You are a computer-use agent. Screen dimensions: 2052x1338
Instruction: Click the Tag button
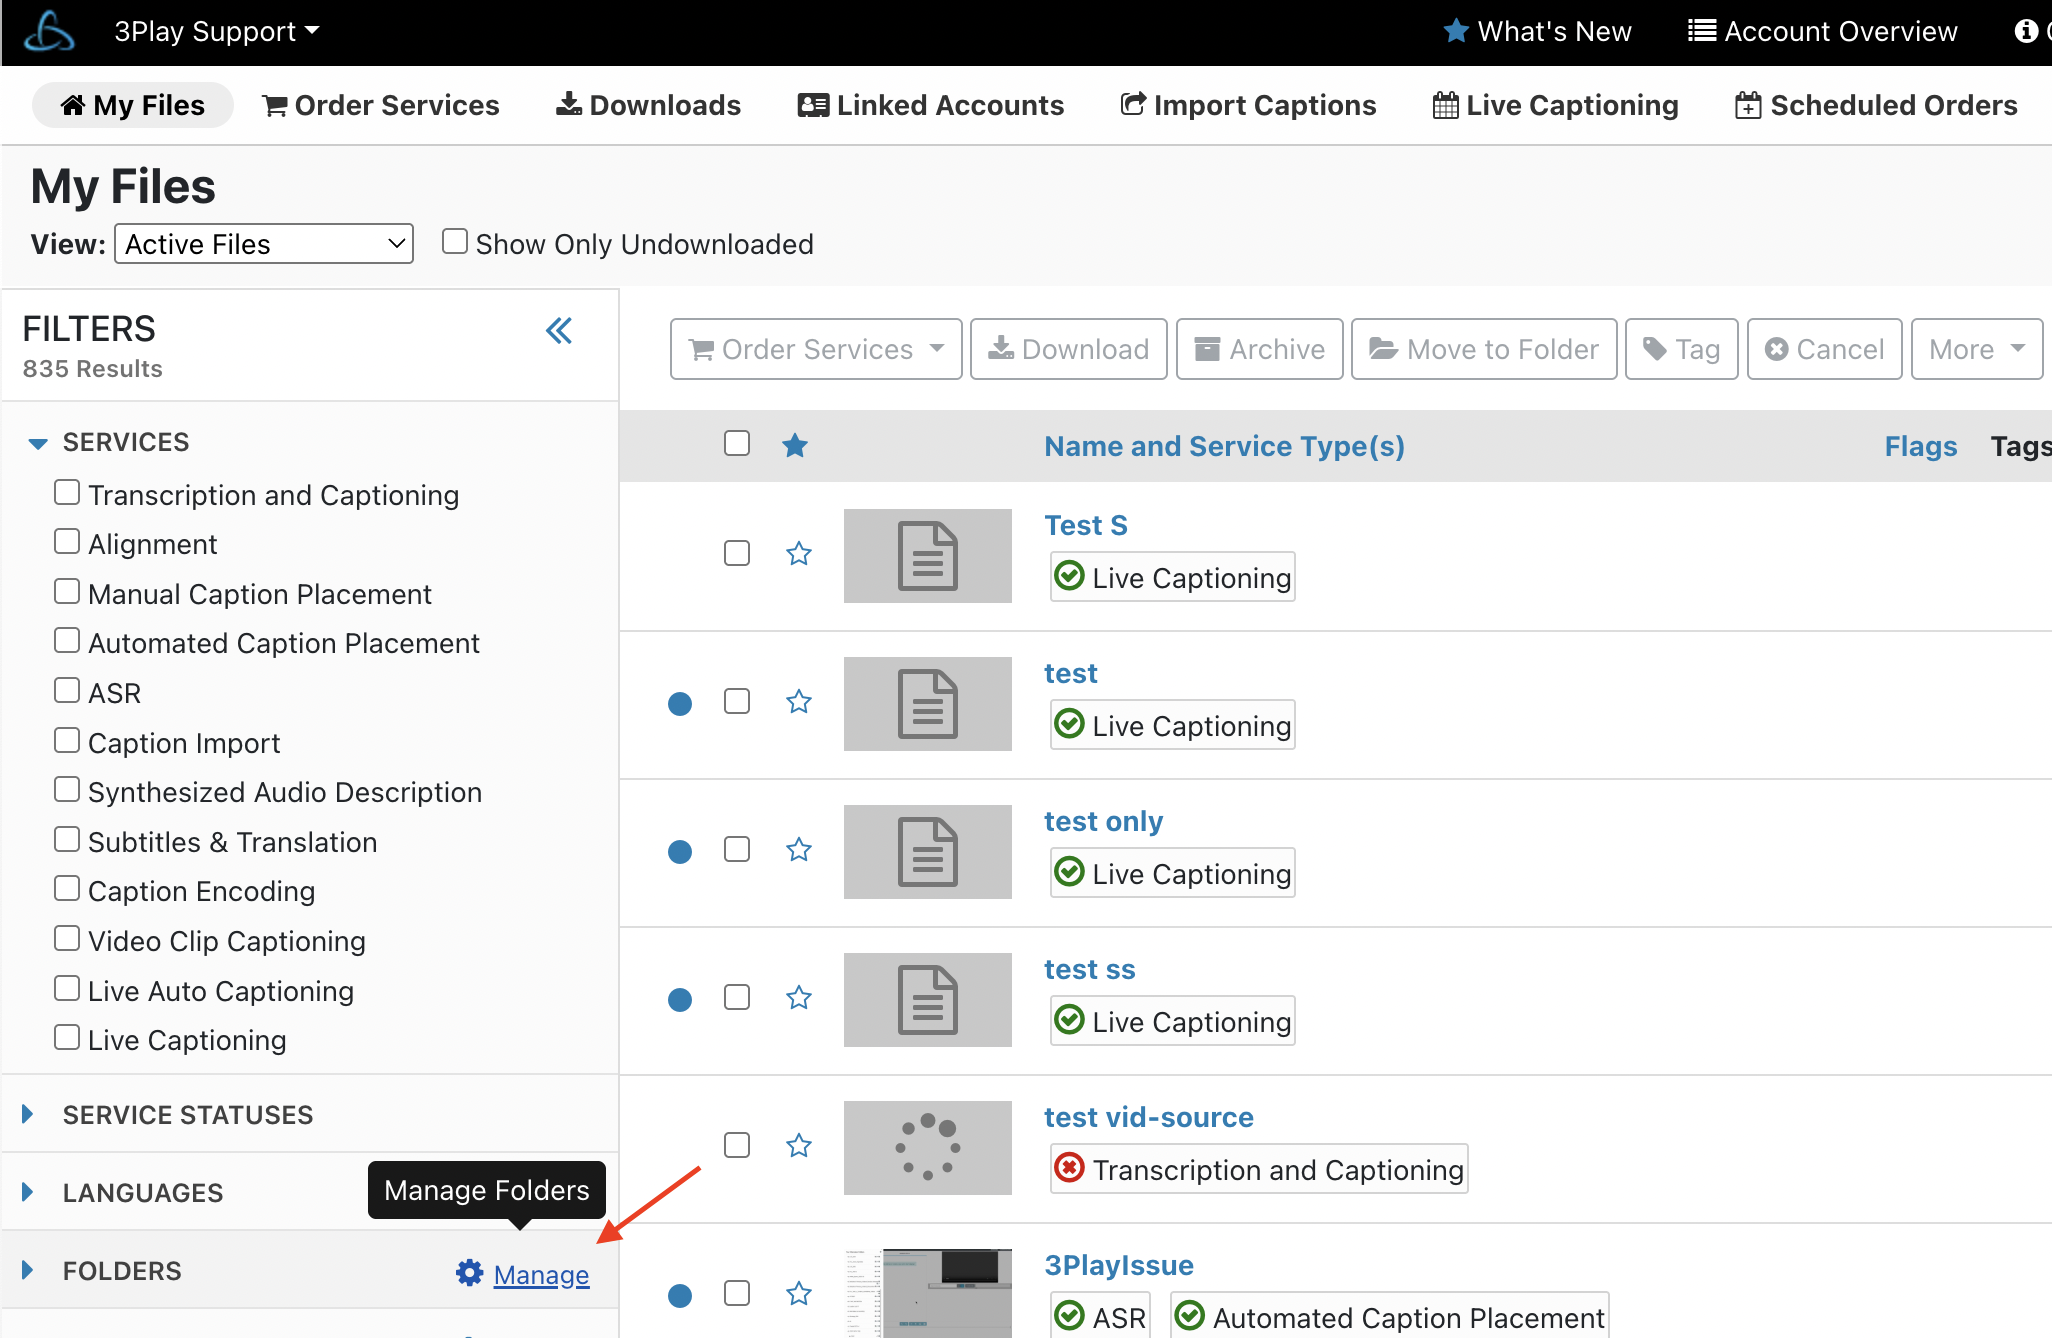(1682, 349)
